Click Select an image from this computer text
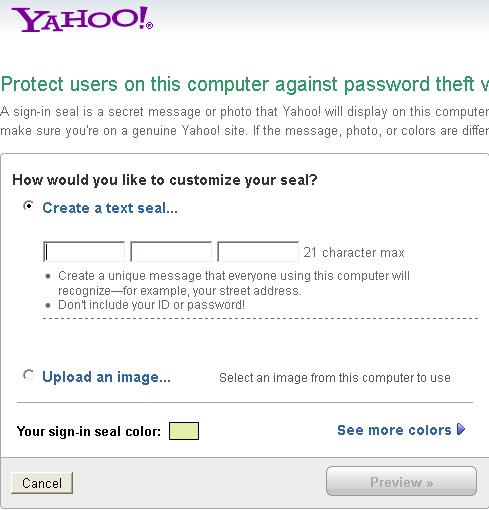 pos(335,378)
